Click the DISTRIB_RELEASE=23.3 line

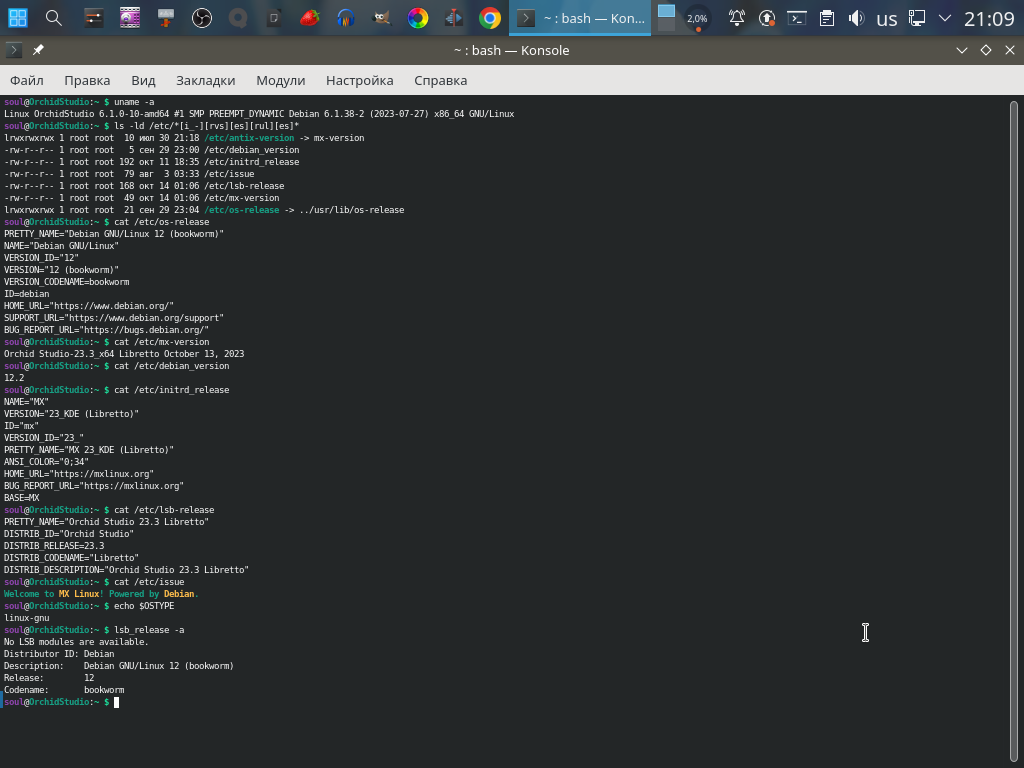coord(54,546)
